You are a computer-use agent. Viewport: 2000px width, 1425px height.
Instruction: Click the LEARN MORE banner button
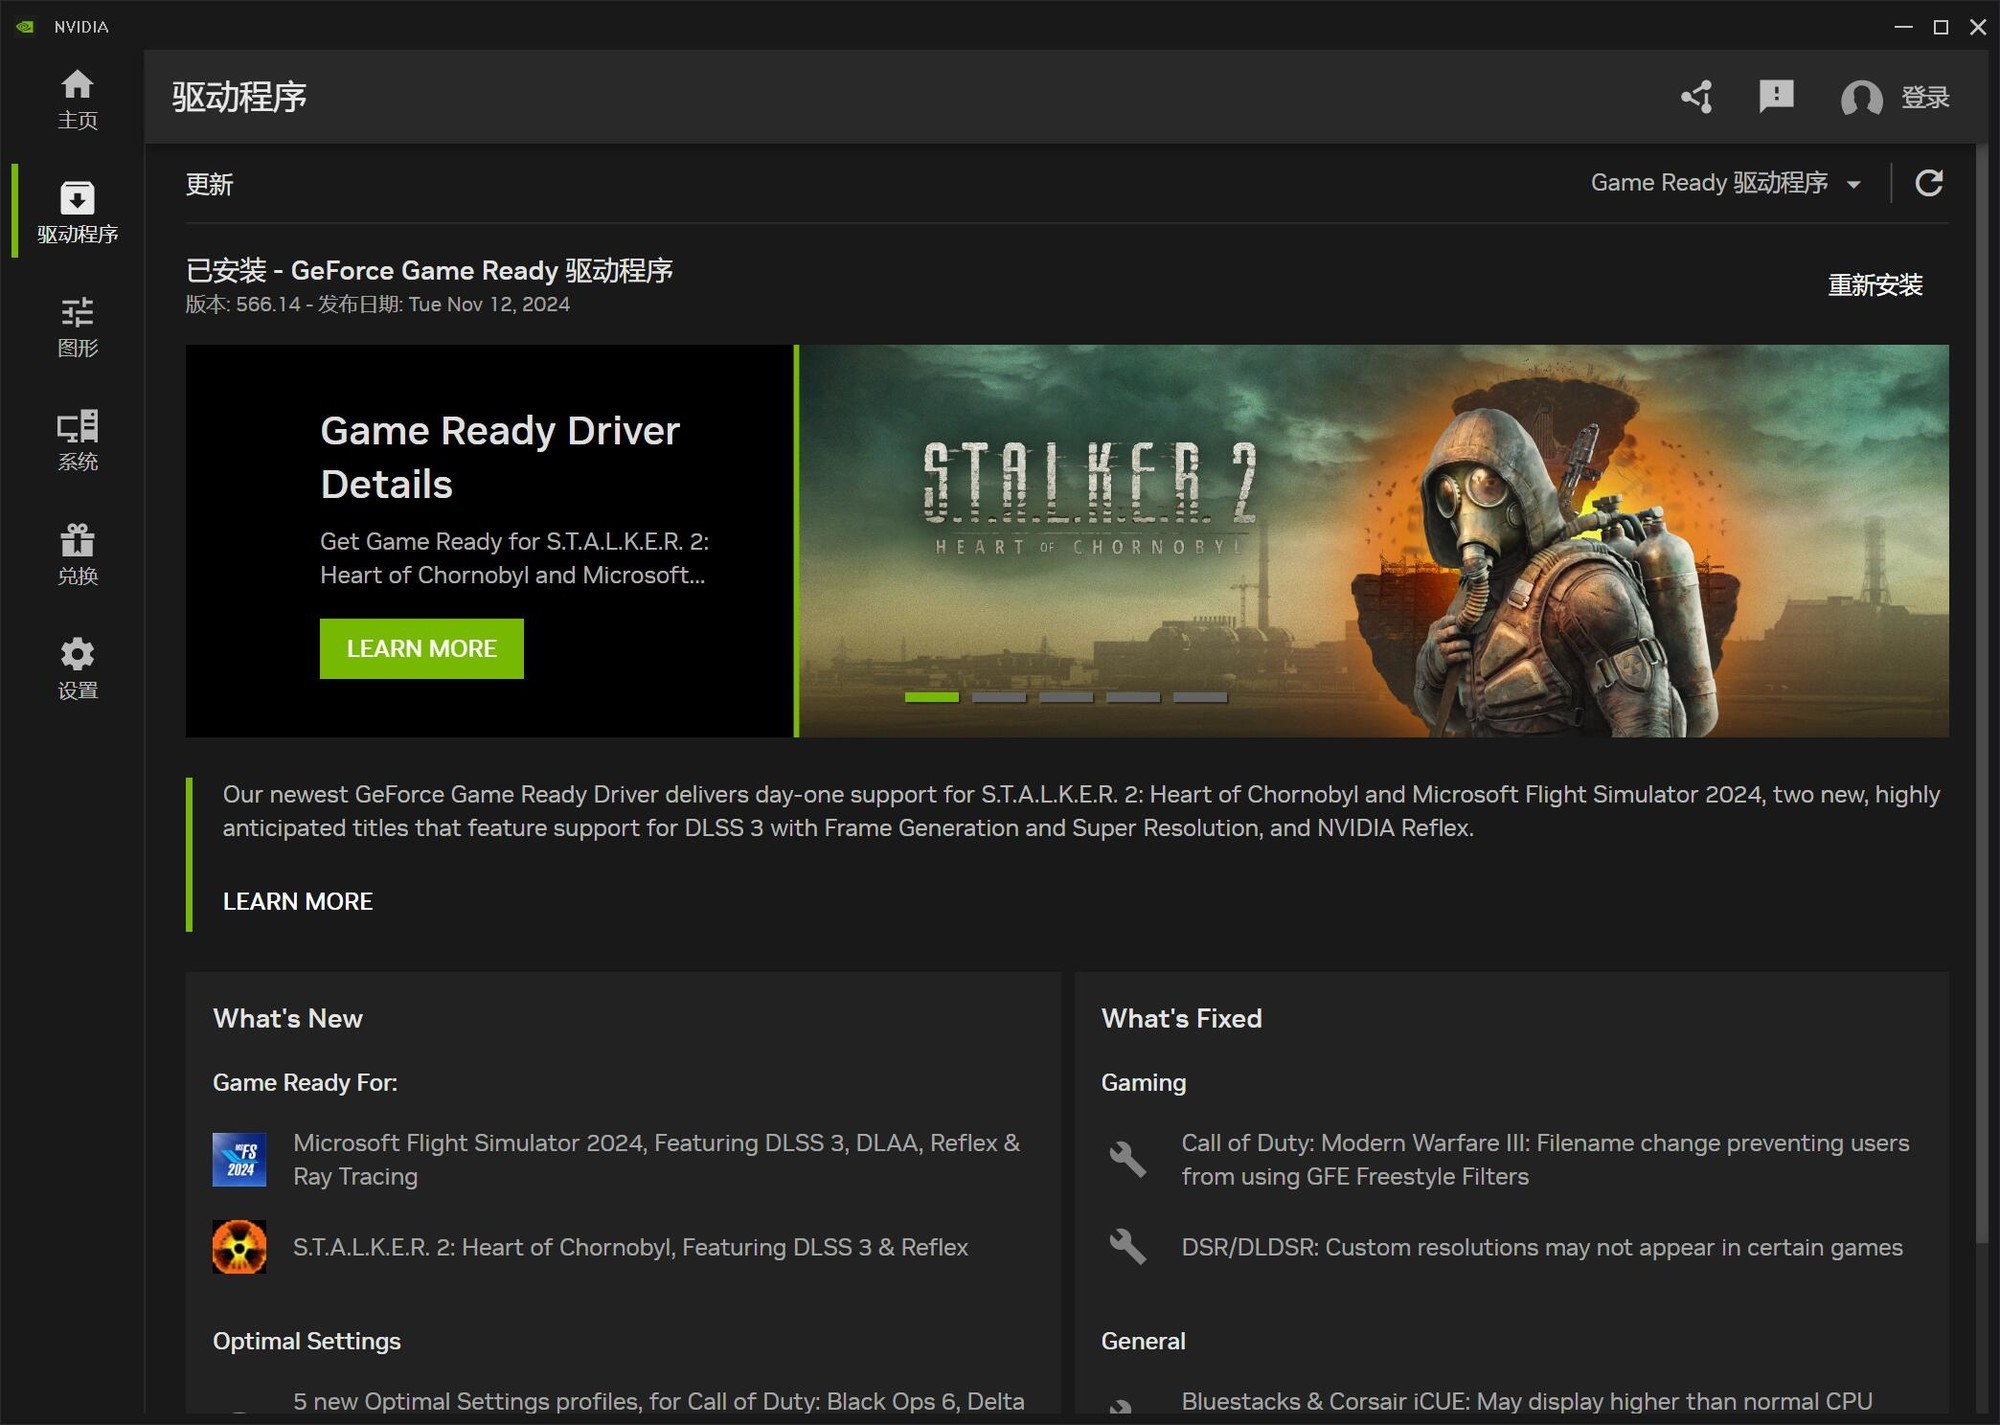tap(421, 648)
